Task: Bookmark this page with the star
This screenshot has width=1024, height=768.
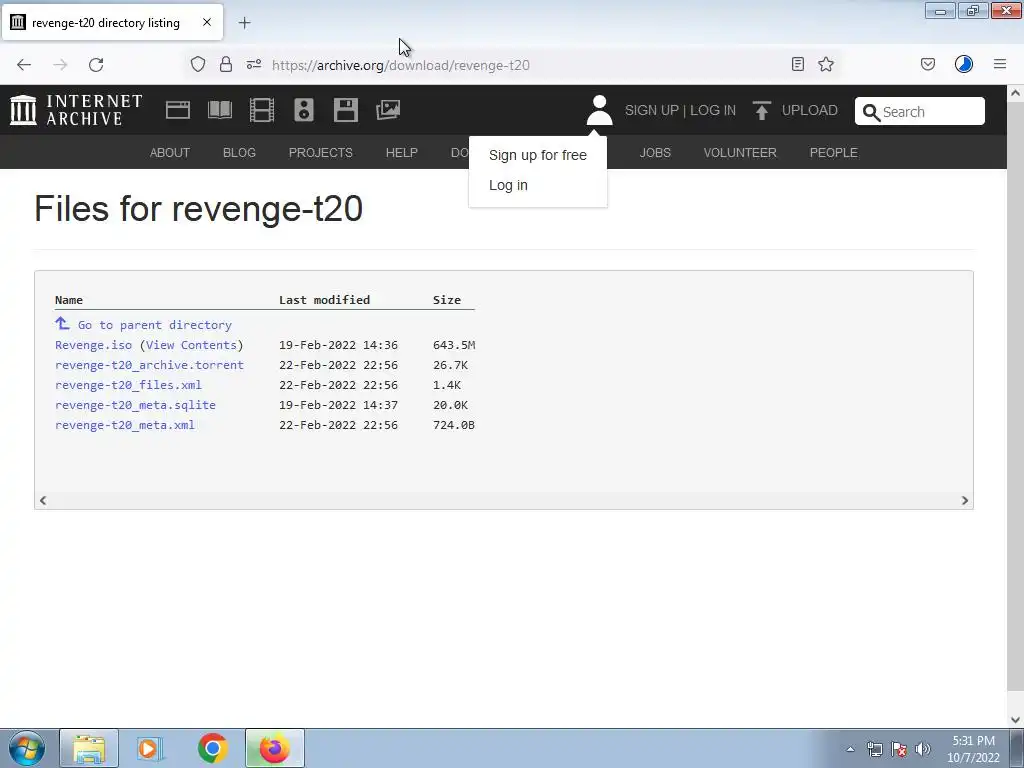Action: pyautogui.click(x=826, y=64)
